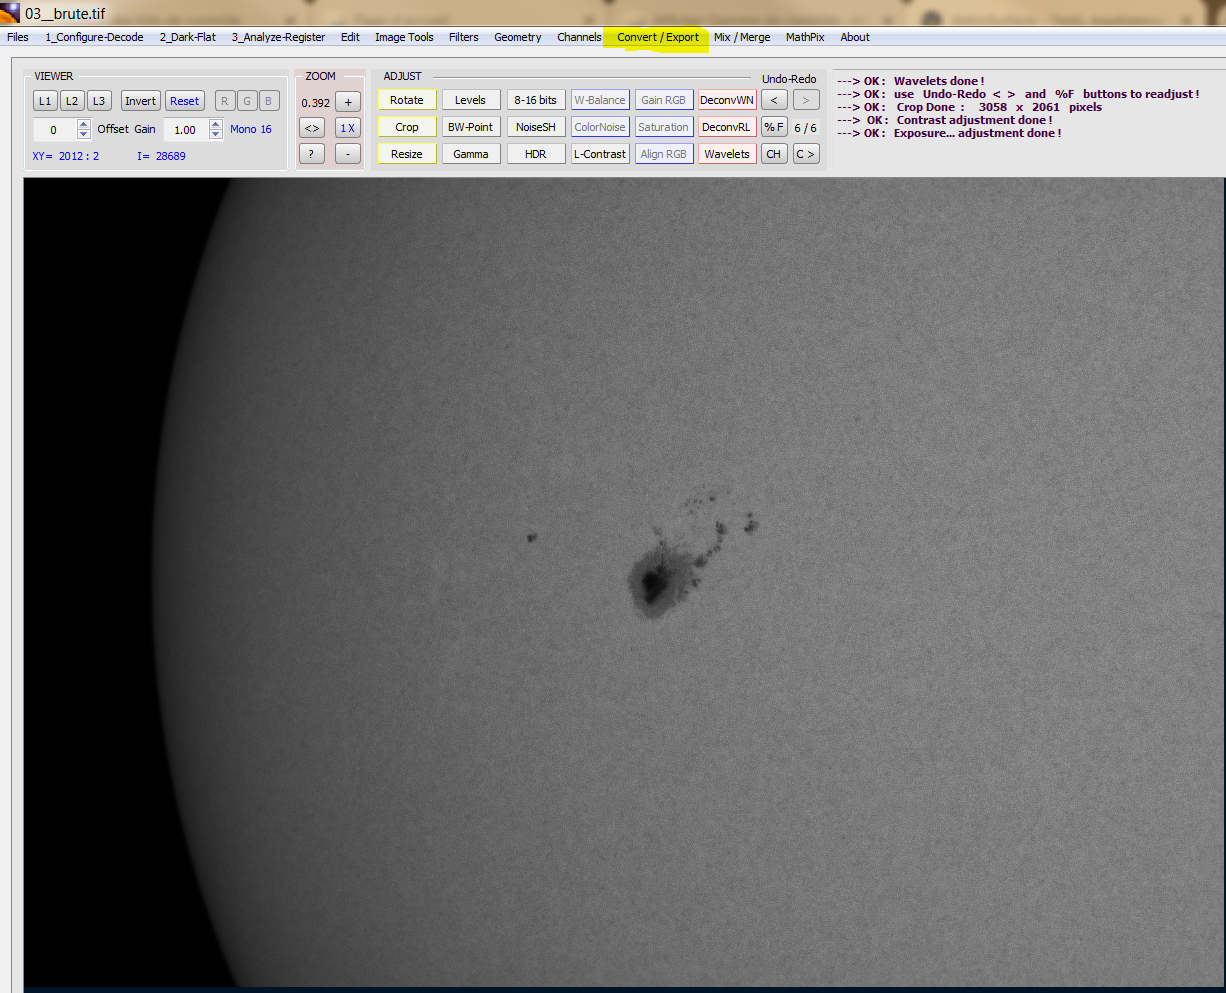
Task: Click the W-Balance button
Action: [600, 100]
